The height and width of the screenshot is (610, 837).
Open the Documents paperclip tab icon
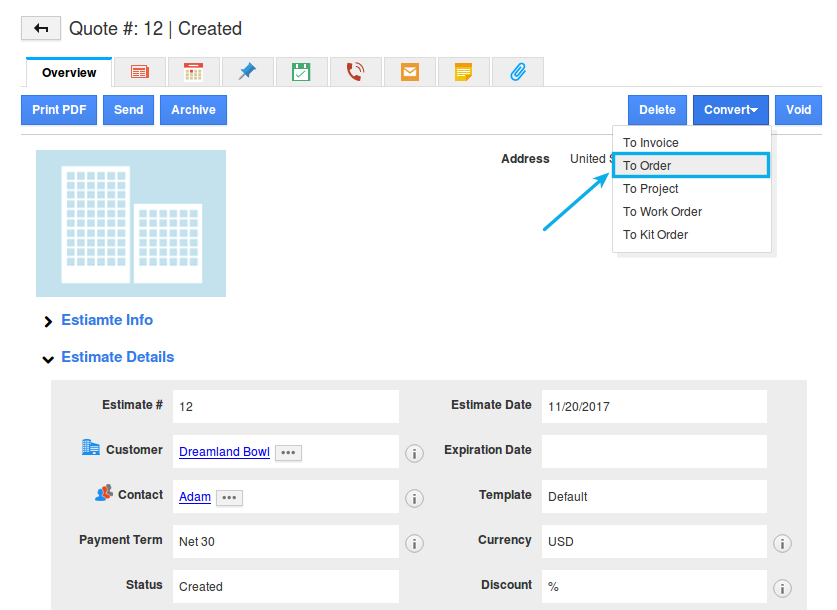(x=517, y=72)
